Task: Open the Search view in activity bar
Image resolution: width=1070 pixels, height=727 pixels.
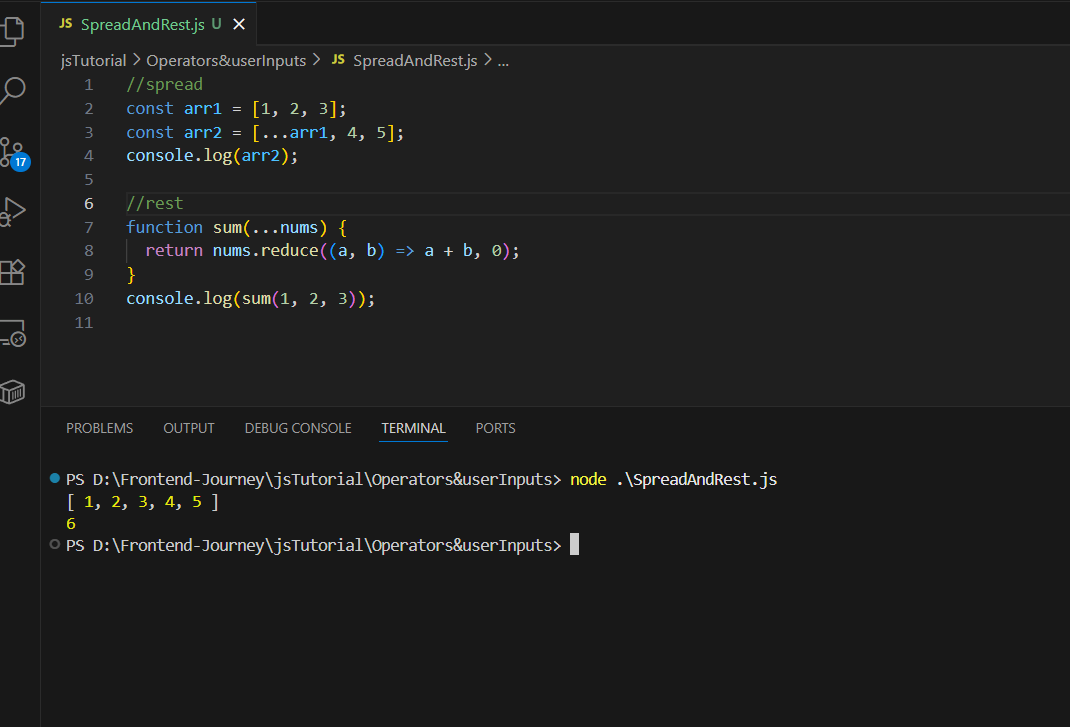Action: 12,90
